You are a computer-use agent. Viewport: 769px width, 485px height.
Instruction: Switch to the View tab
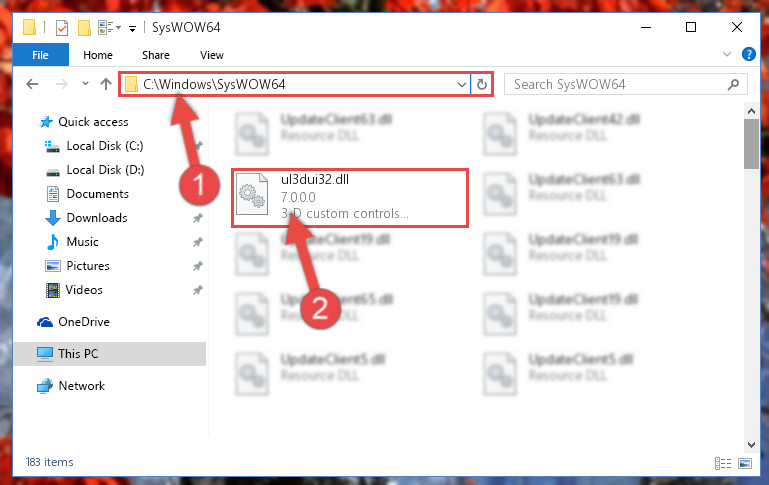coord(212,55)
